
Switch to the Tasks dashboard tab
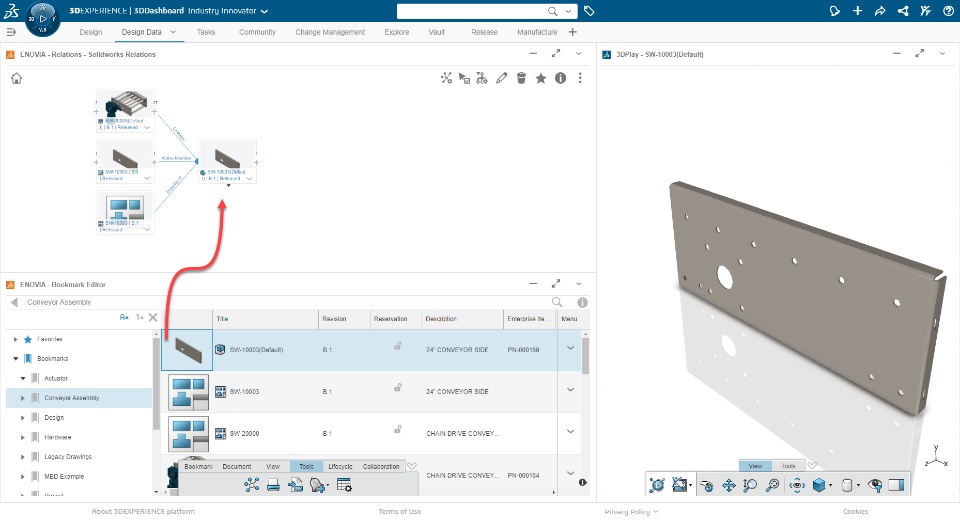point(206,32)
